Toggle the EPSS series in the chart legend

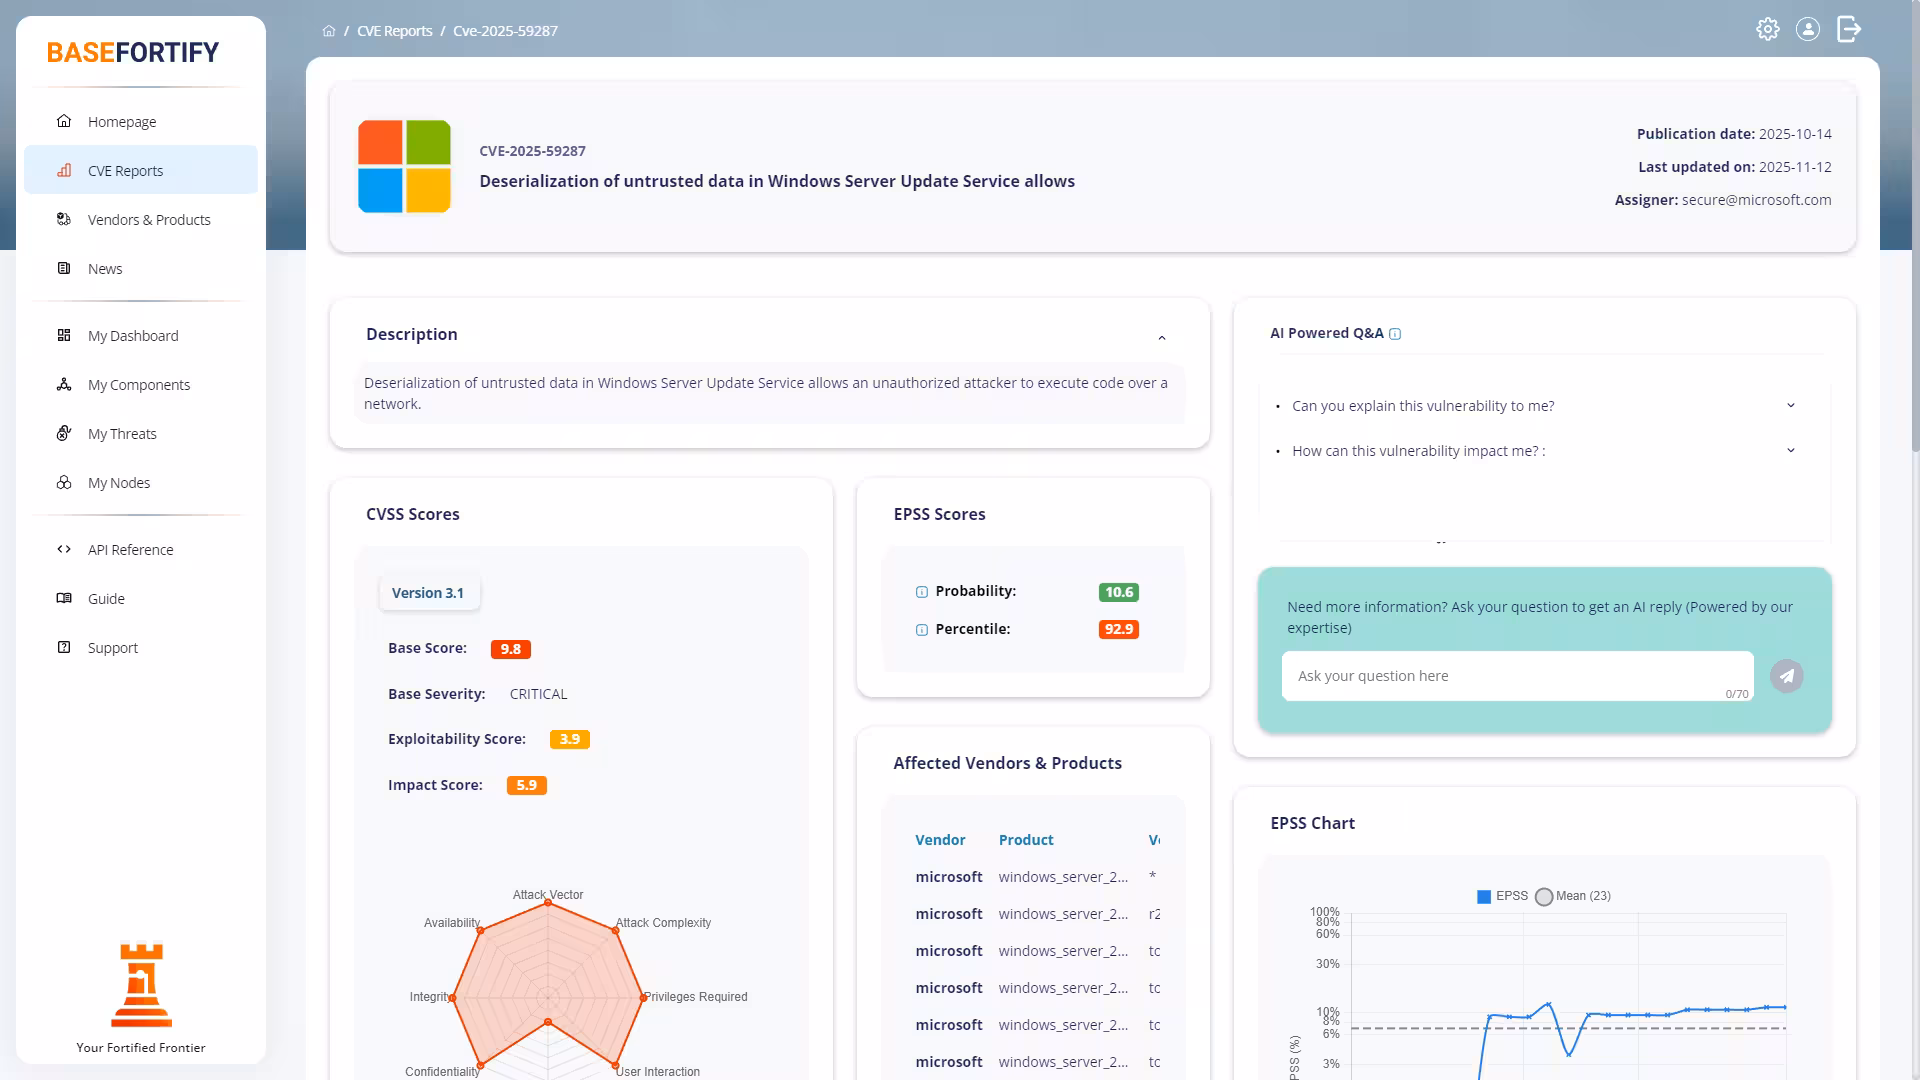[1503, 896]
